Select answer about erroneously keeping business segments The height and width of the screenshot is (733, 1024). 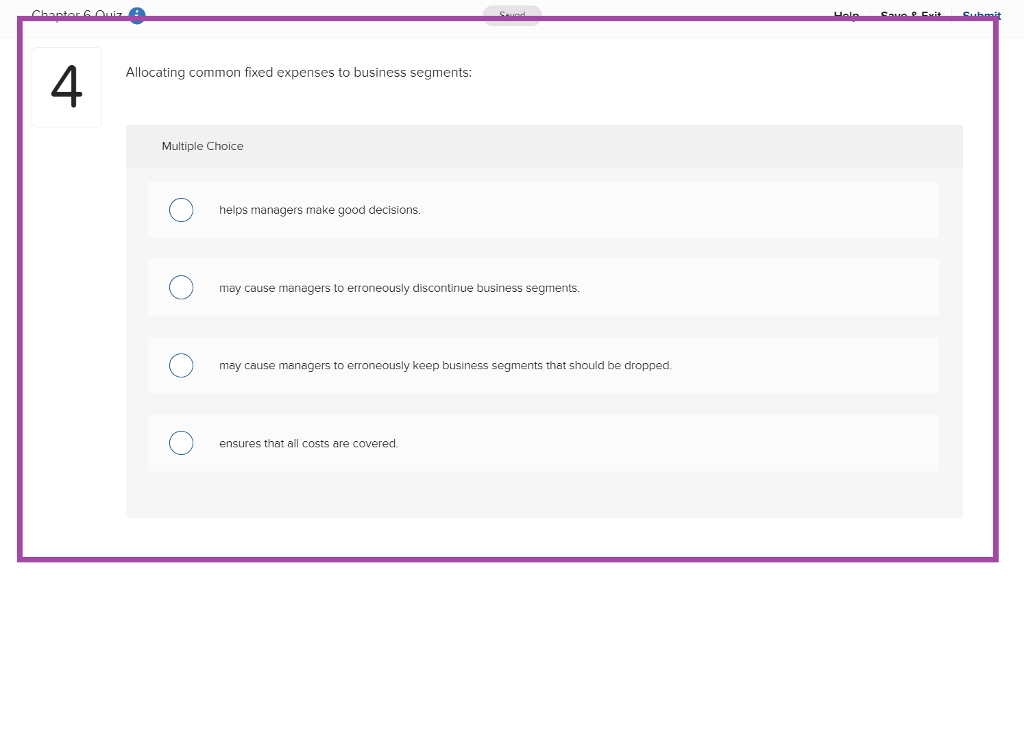coord(181,365)
